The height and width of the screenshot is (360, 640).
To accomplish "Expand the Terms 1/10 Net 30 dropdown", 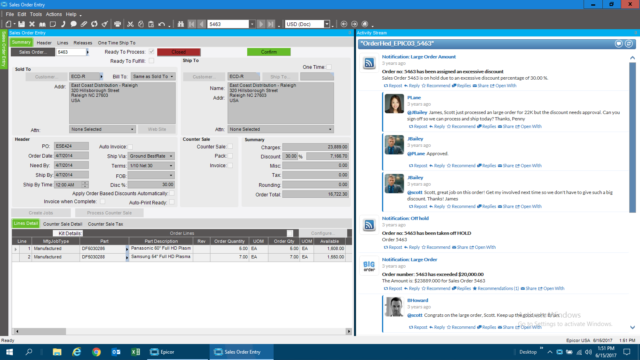I will 151,166.
